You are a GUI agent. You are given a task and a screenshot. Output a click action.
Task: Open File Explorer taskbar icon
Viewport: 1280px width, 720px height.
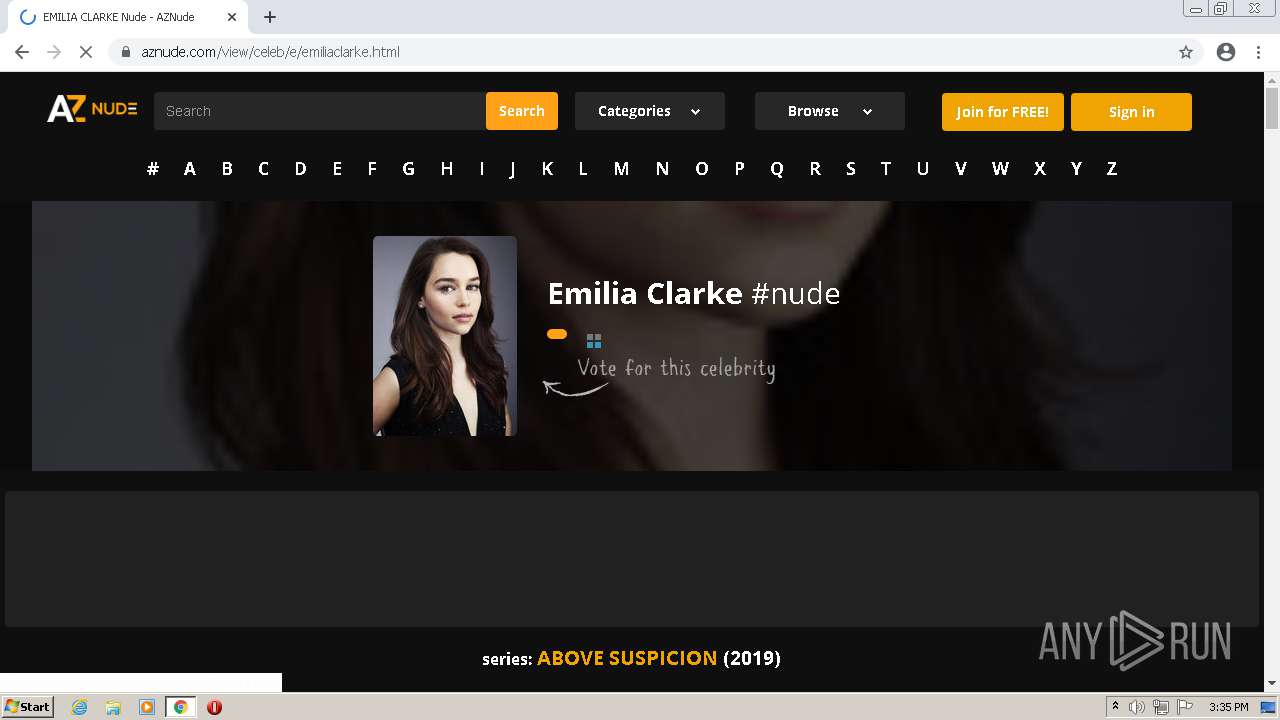(113, 707)
